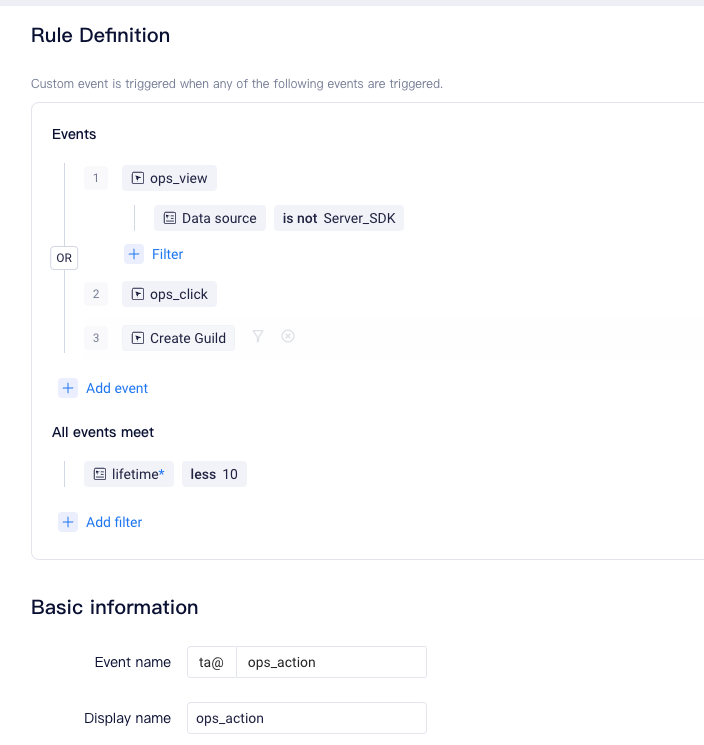
Task: Click the property icon in lifetime chip
Action: 100,474
